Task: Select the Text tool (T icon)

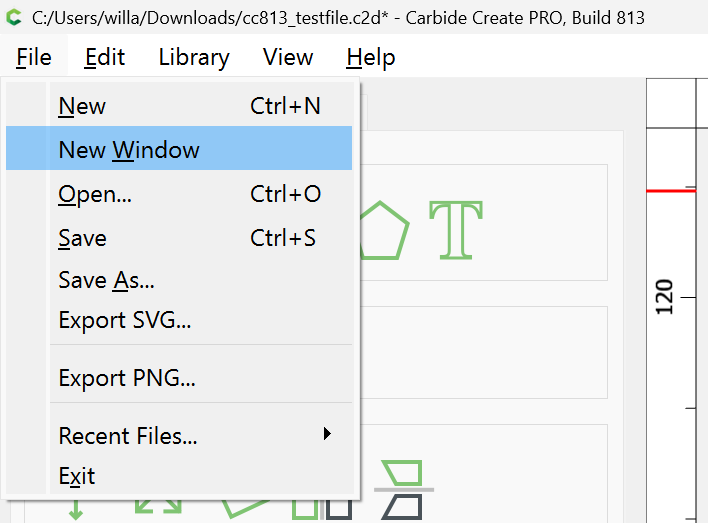Action: coord(456,230)
